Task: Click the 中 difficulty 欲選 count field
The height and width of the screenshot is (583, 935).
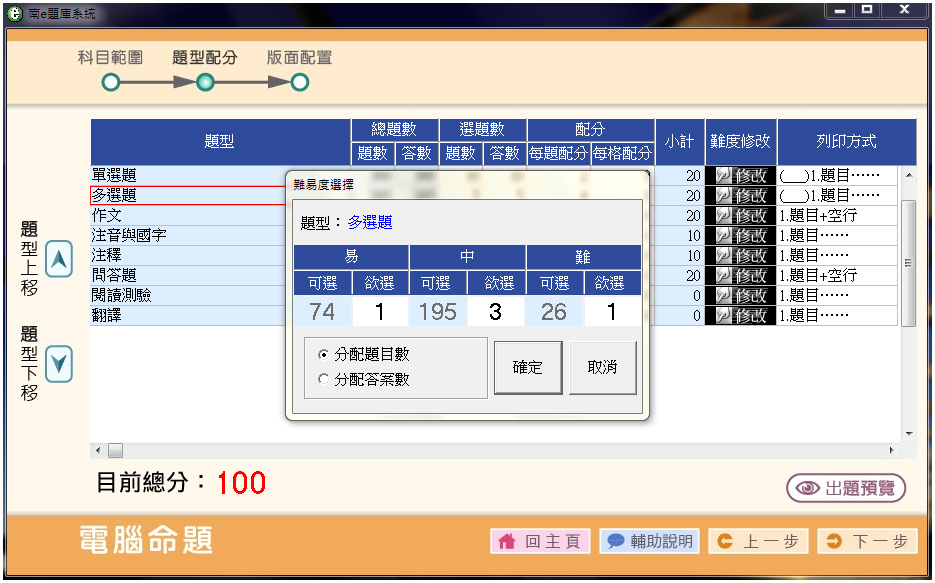Action: point(496,312)
